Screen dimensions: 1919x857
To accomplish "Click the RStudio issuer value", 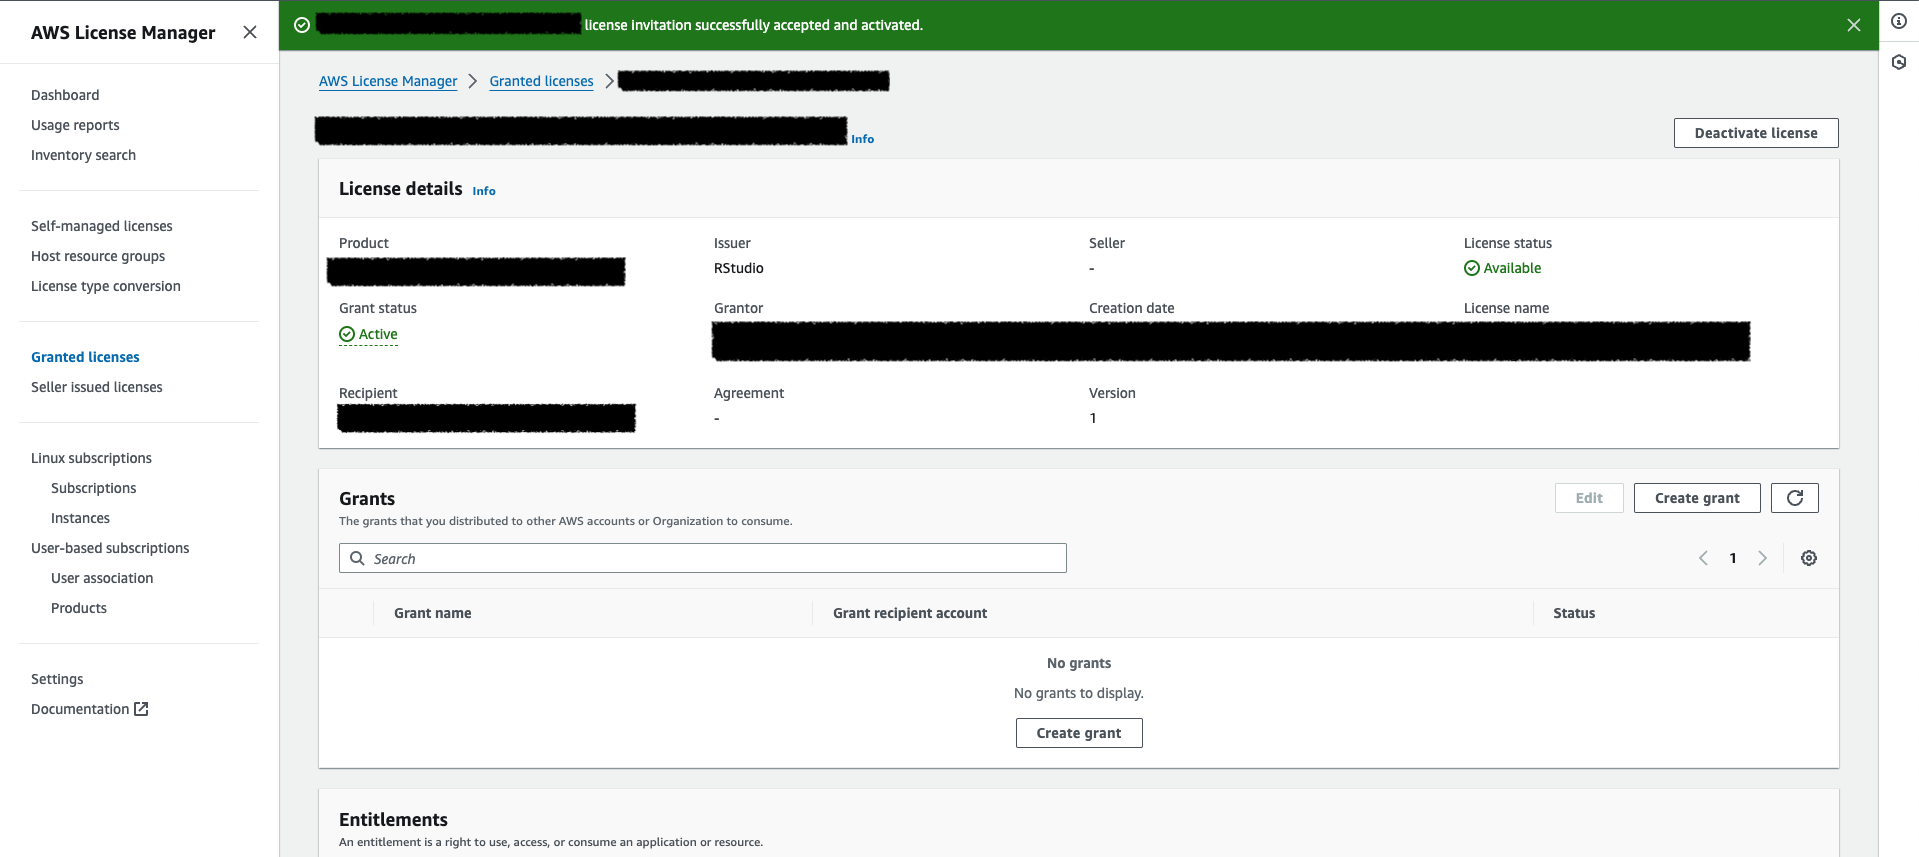I will pos(739,268).
